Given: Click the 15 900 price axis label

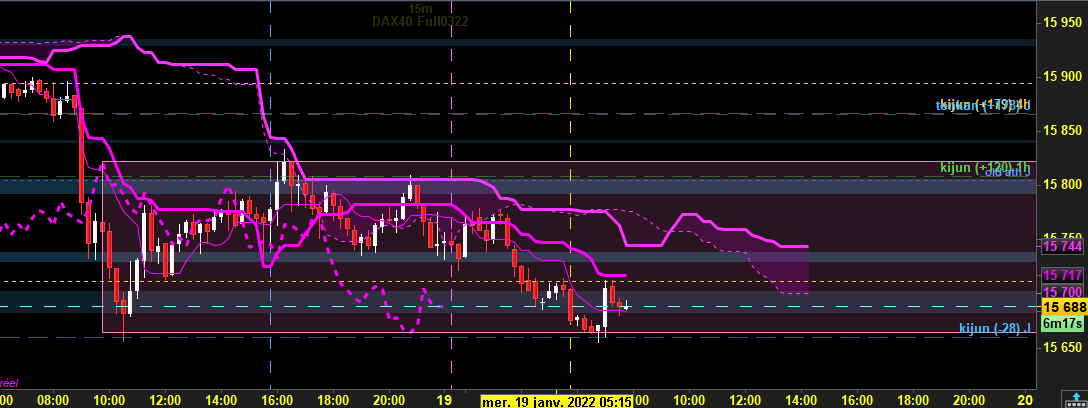Looking at the screenshot, I should pyautogui.click(x=1062, y=77).
